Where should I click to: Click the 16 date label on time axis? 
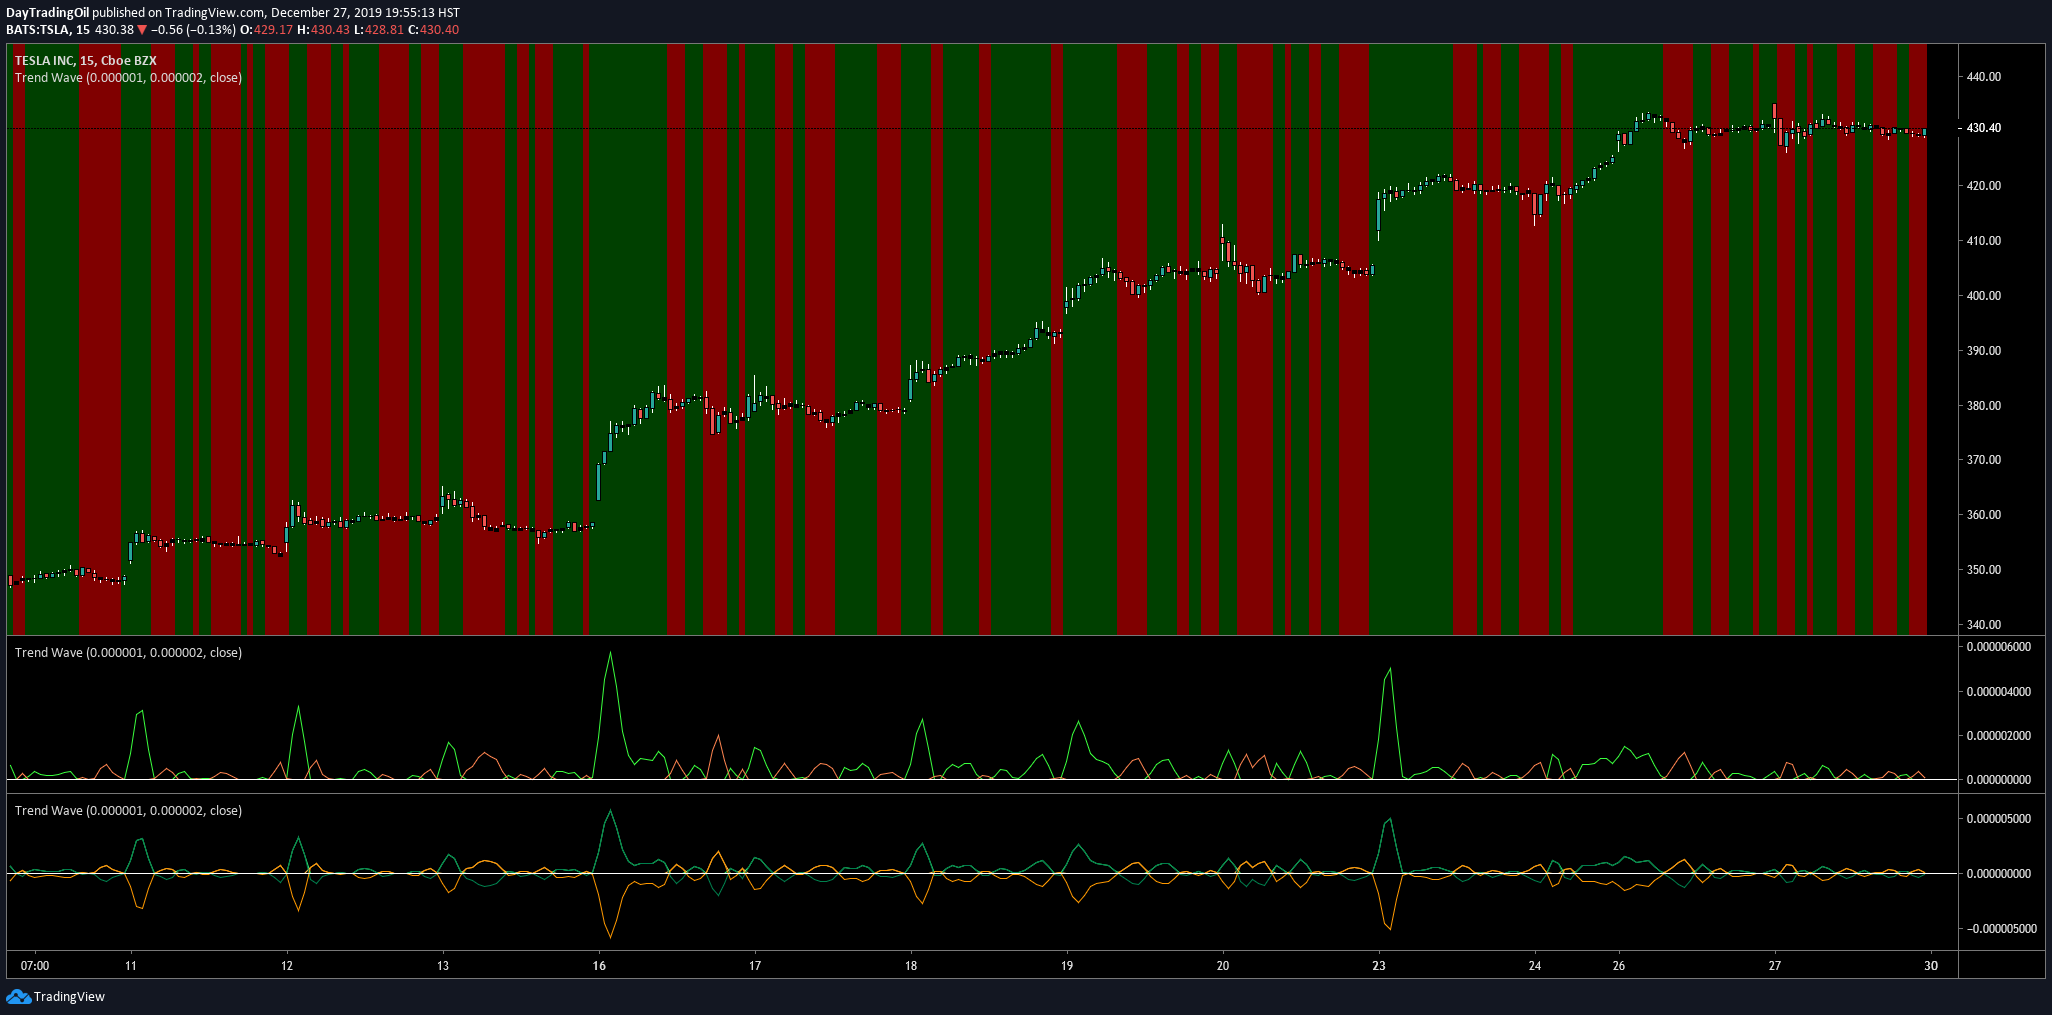(x=599, y=966)
